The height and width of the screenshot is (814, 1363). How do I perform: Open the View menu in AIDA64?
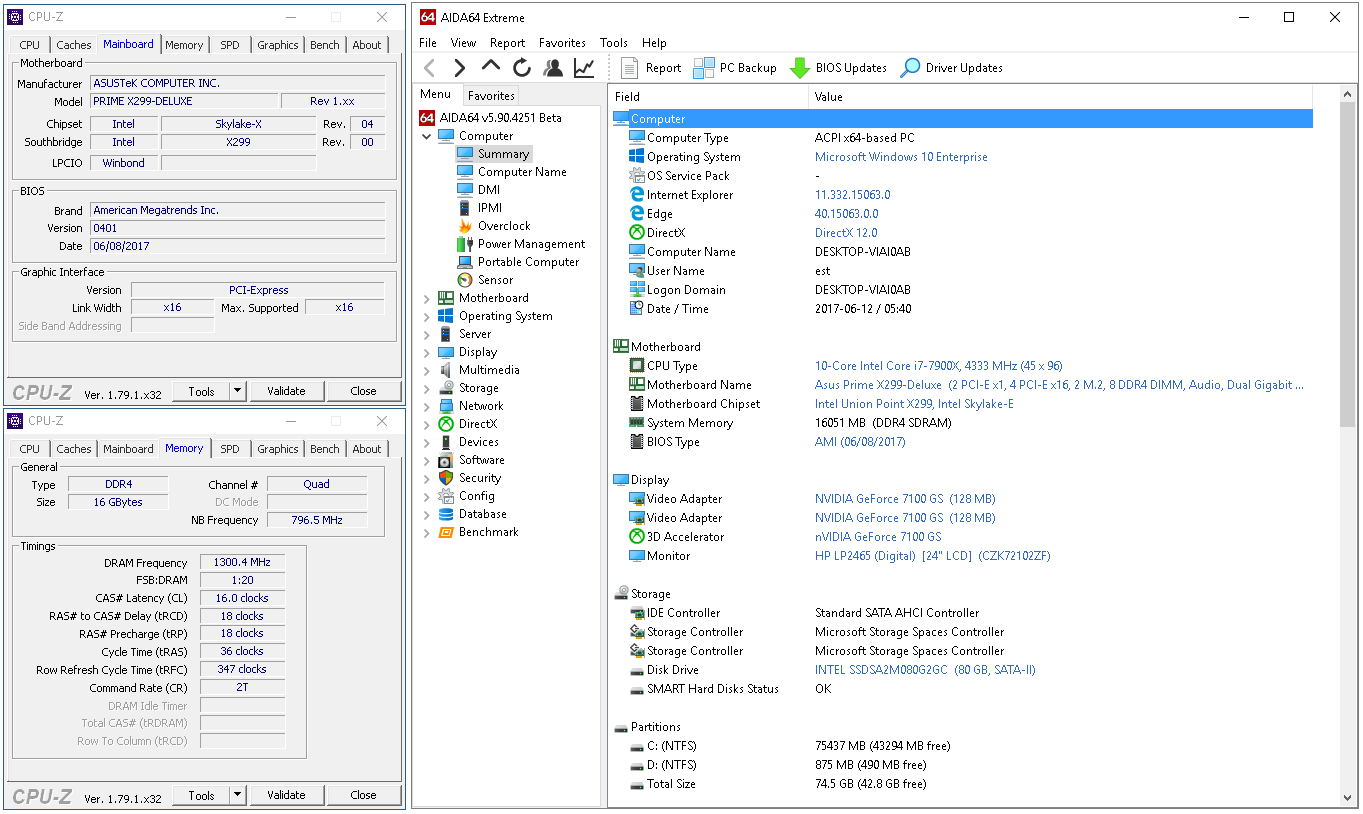(x=463, y=43)
